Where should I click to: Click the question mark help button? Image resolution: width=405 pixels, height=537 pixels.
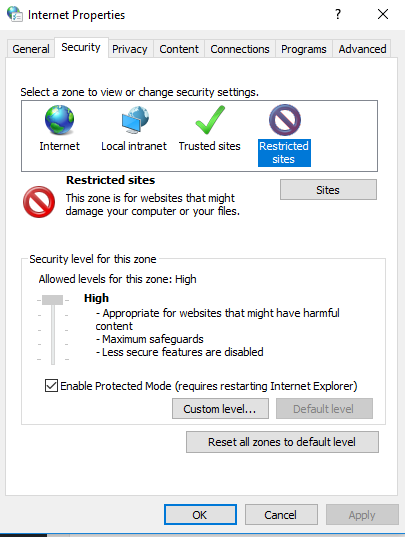(x=338, y=14)
